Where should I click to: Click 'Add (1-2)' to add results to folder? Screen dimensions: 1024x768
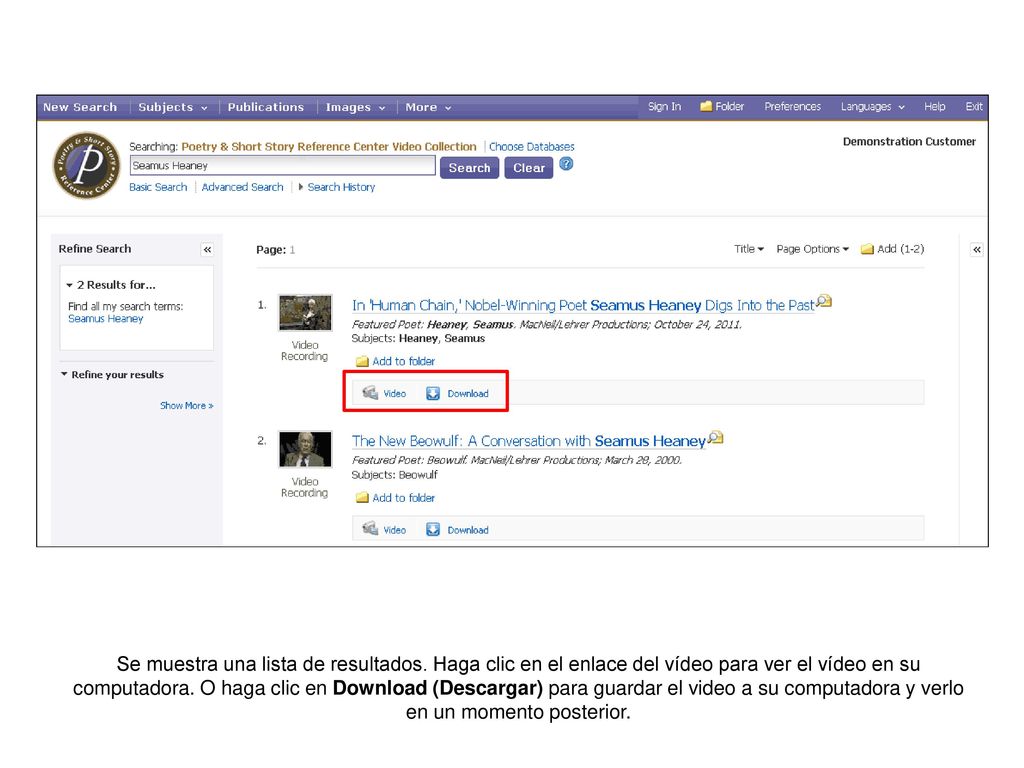coord(901,249)
